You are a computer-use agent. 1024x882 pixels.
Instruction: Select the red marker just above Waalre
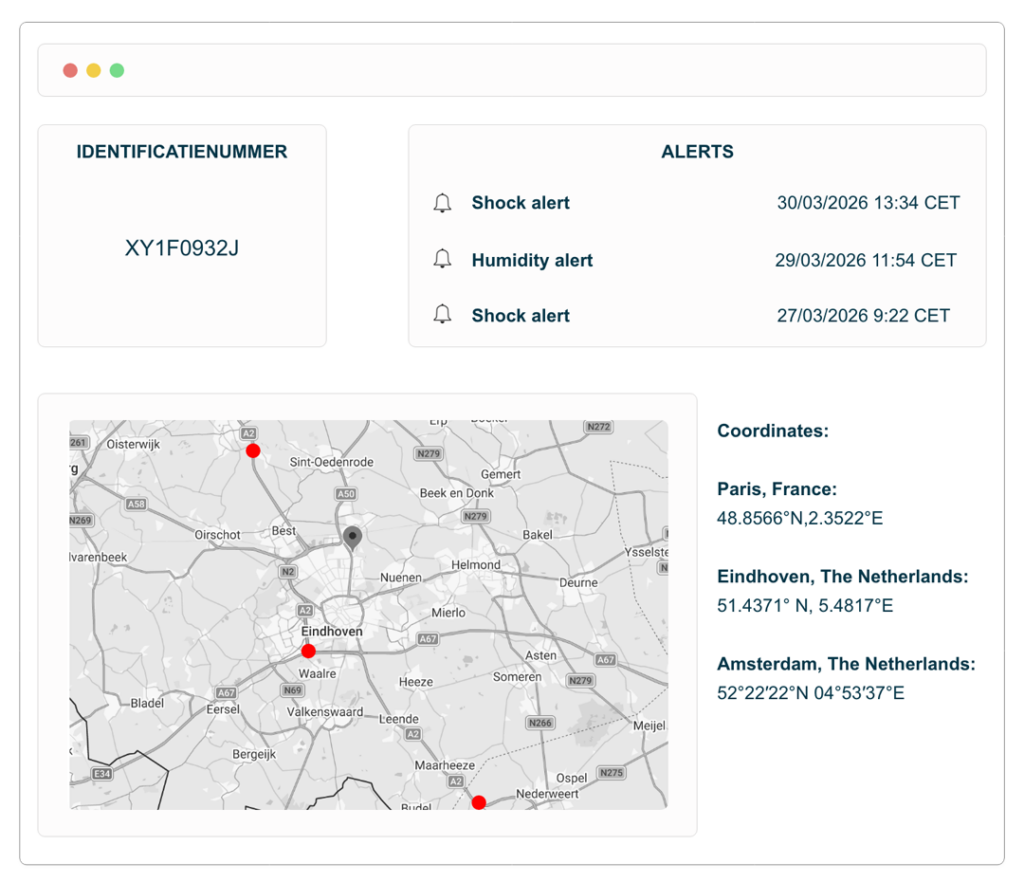pyautogui.click(x=308, y=651)
